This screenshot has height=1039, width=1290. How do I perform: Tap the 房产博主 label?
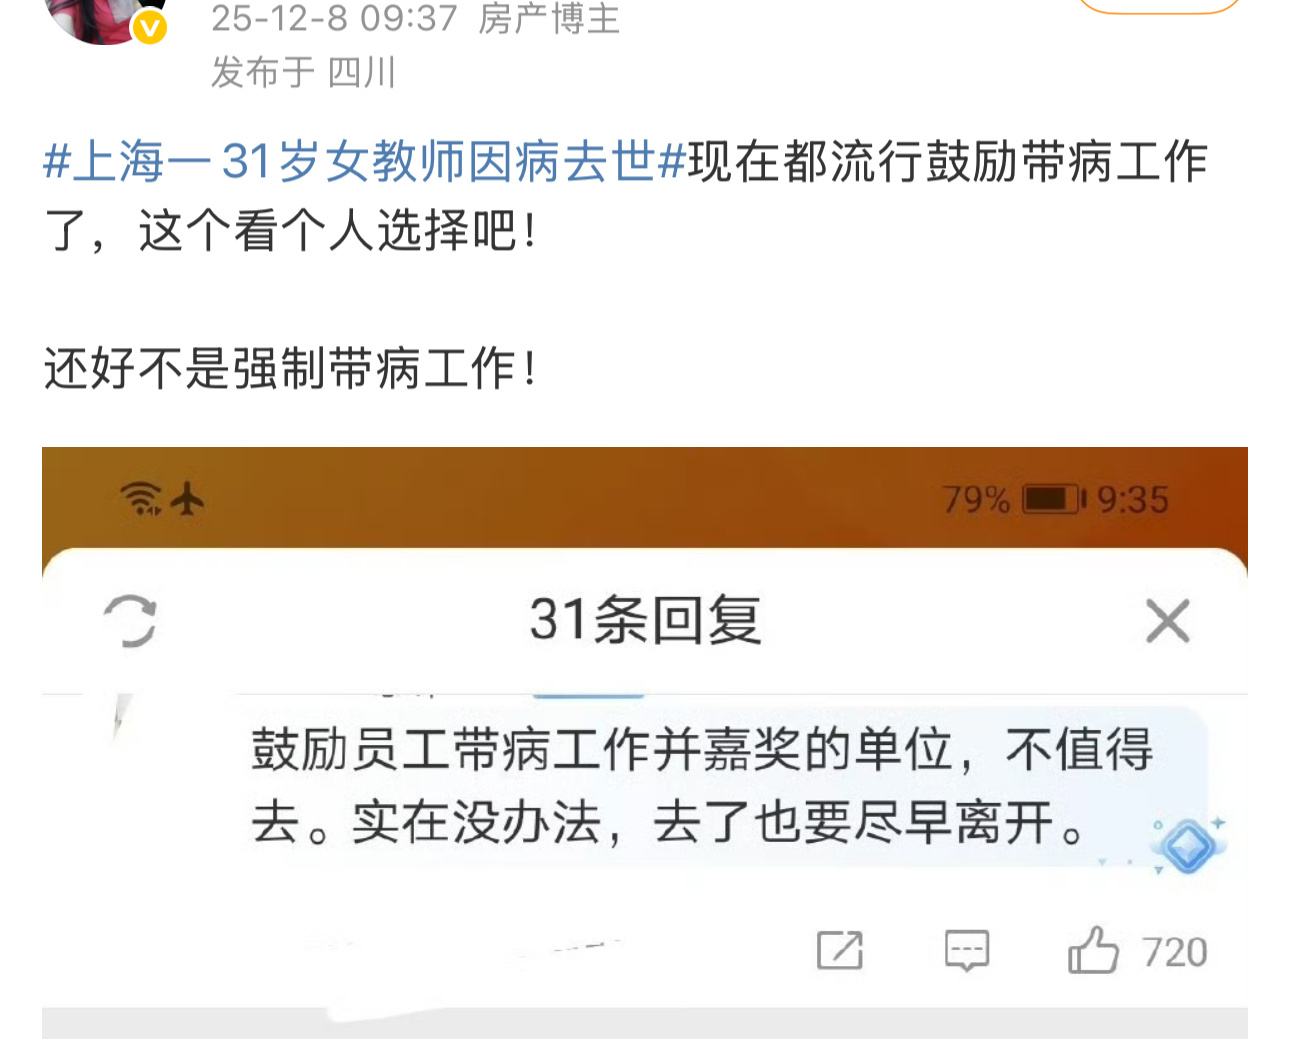[x=549, y=19]
